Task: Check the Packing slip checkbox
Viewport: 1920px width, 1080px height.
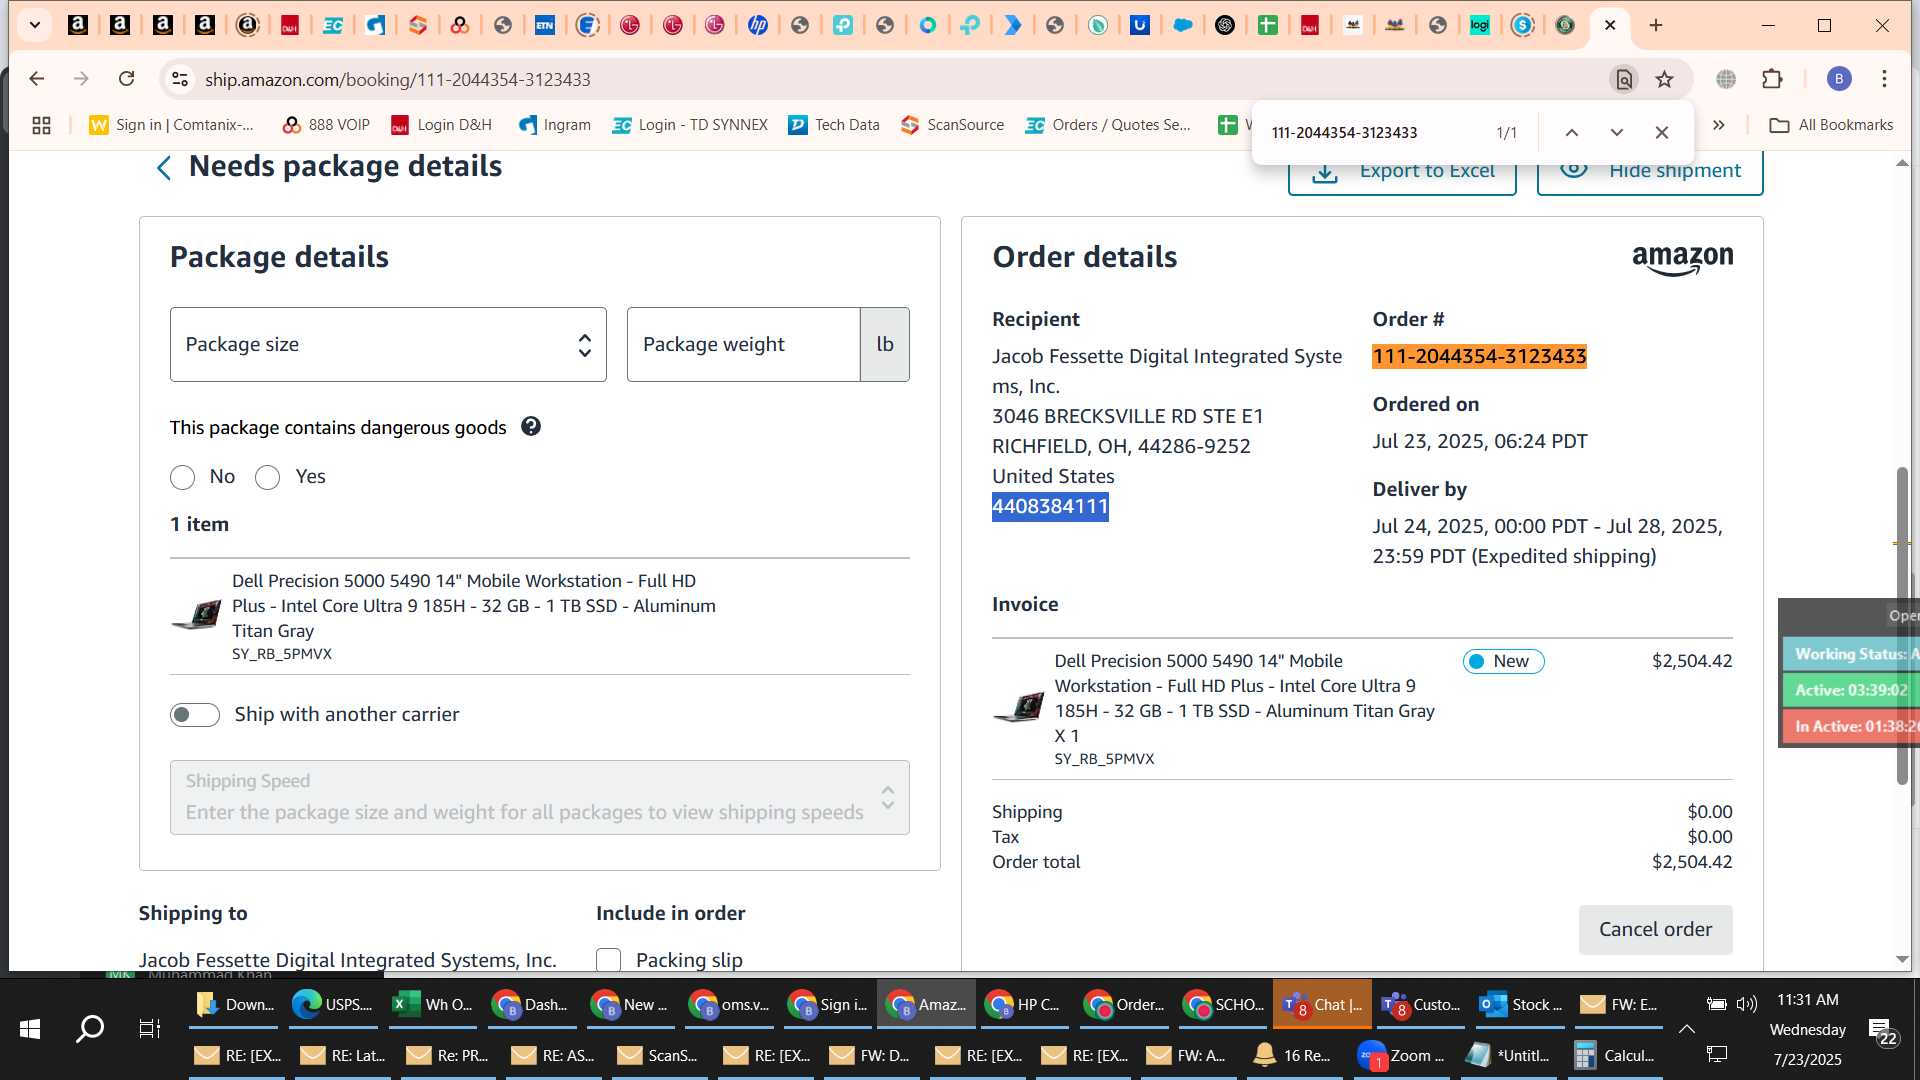Action: (x=608, y=960)
